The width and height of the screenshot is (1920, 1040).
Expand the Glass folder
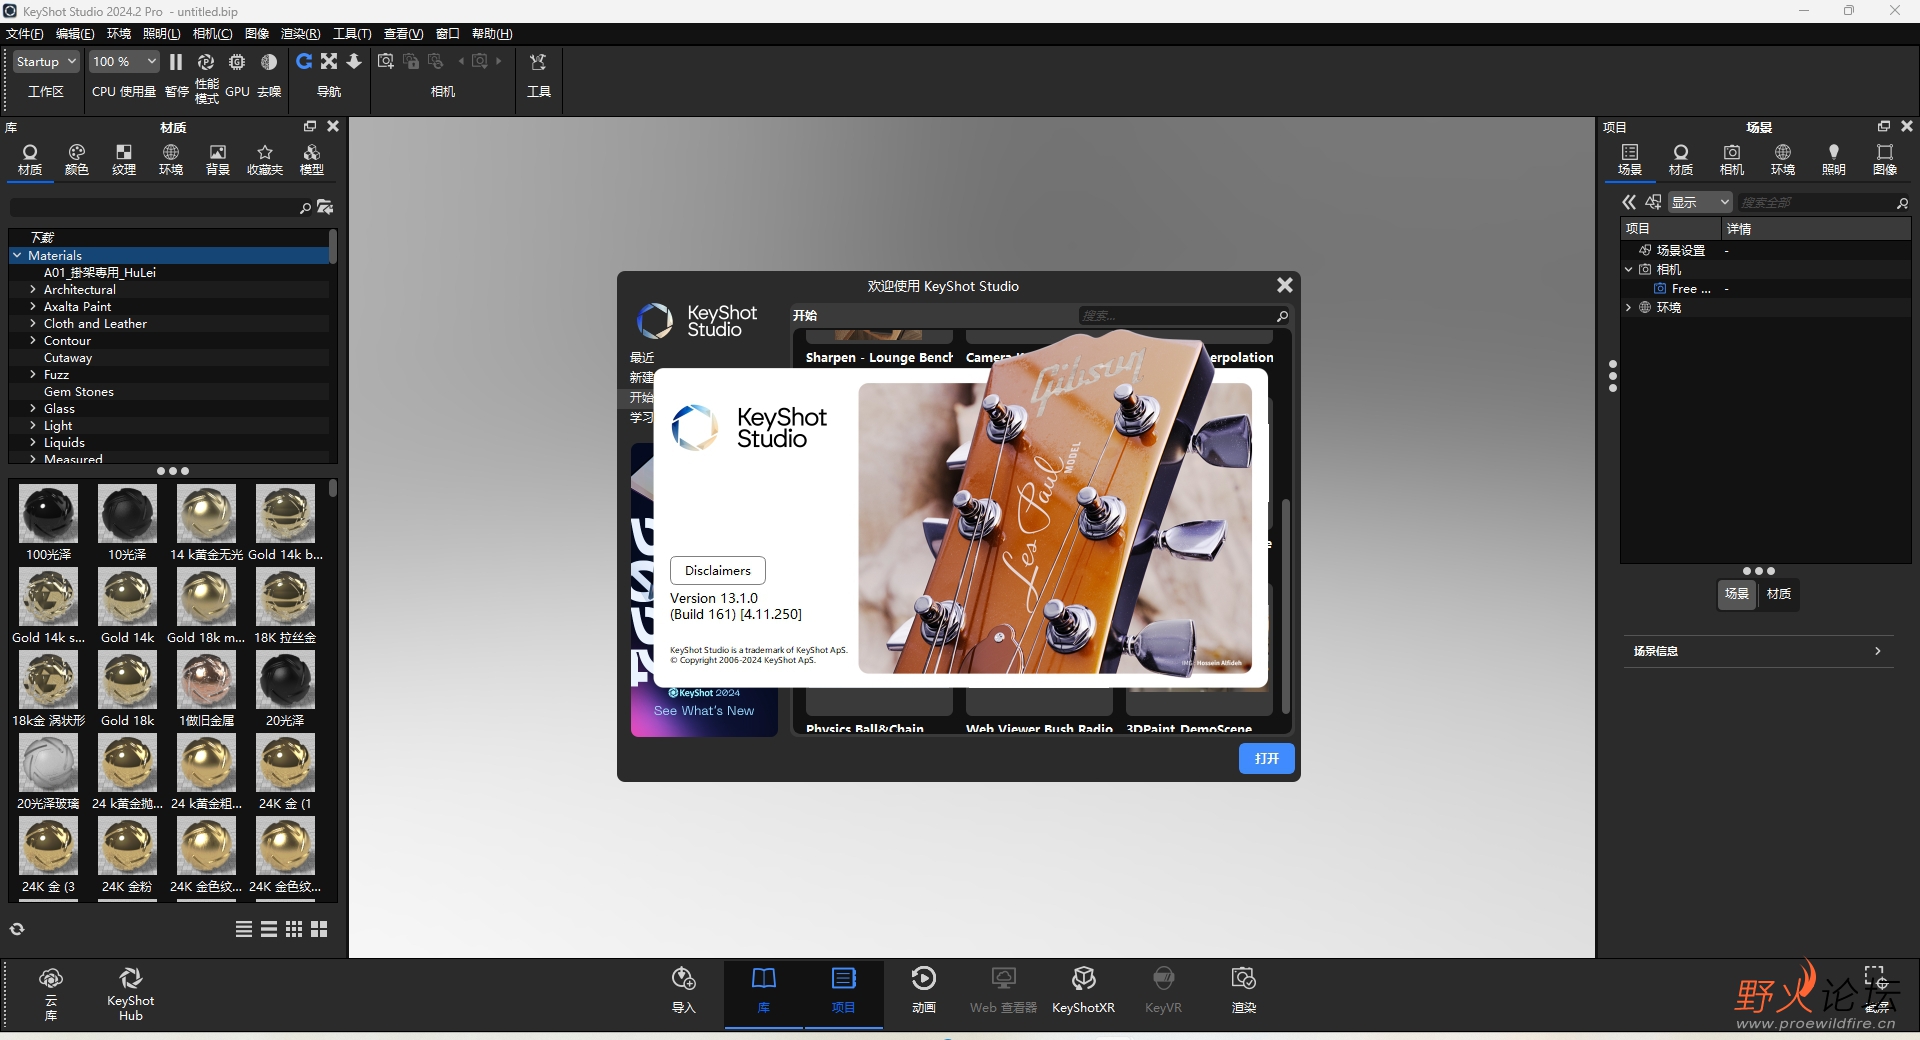[x=33, y=409]
